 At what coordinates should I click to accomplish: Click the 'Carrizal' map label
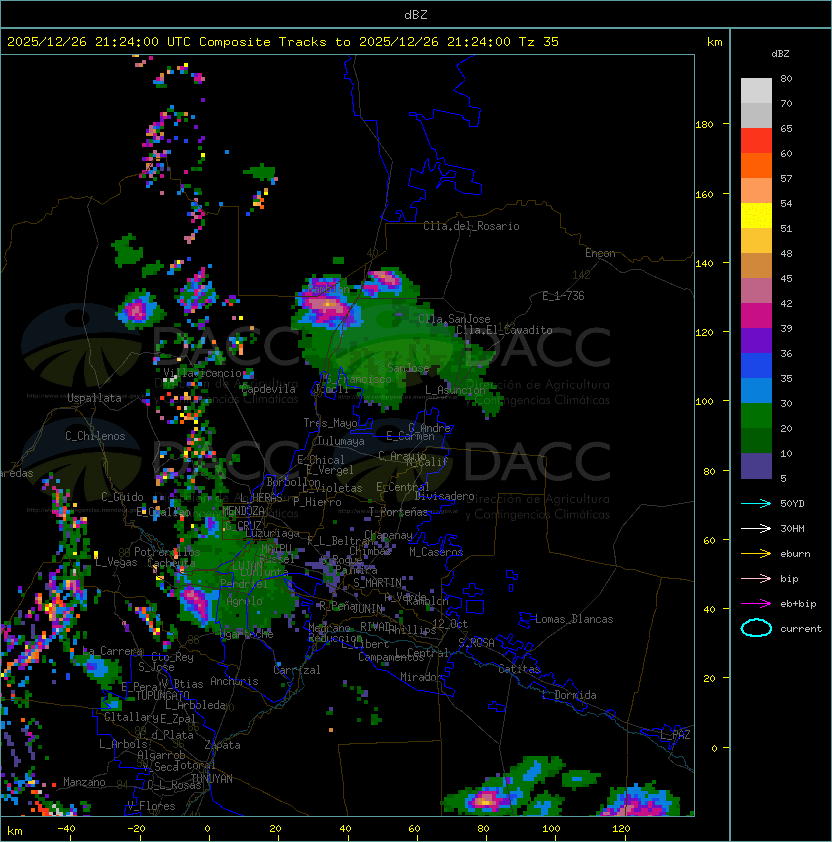tap(297, 670)
